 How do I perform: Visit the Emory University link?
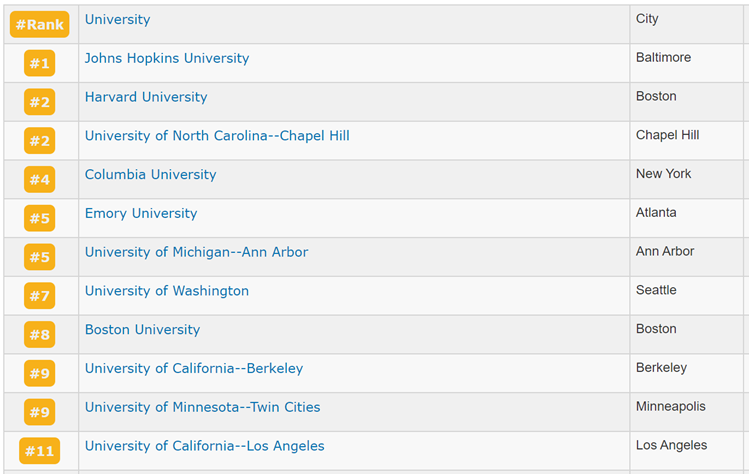(x=141, y=213)
